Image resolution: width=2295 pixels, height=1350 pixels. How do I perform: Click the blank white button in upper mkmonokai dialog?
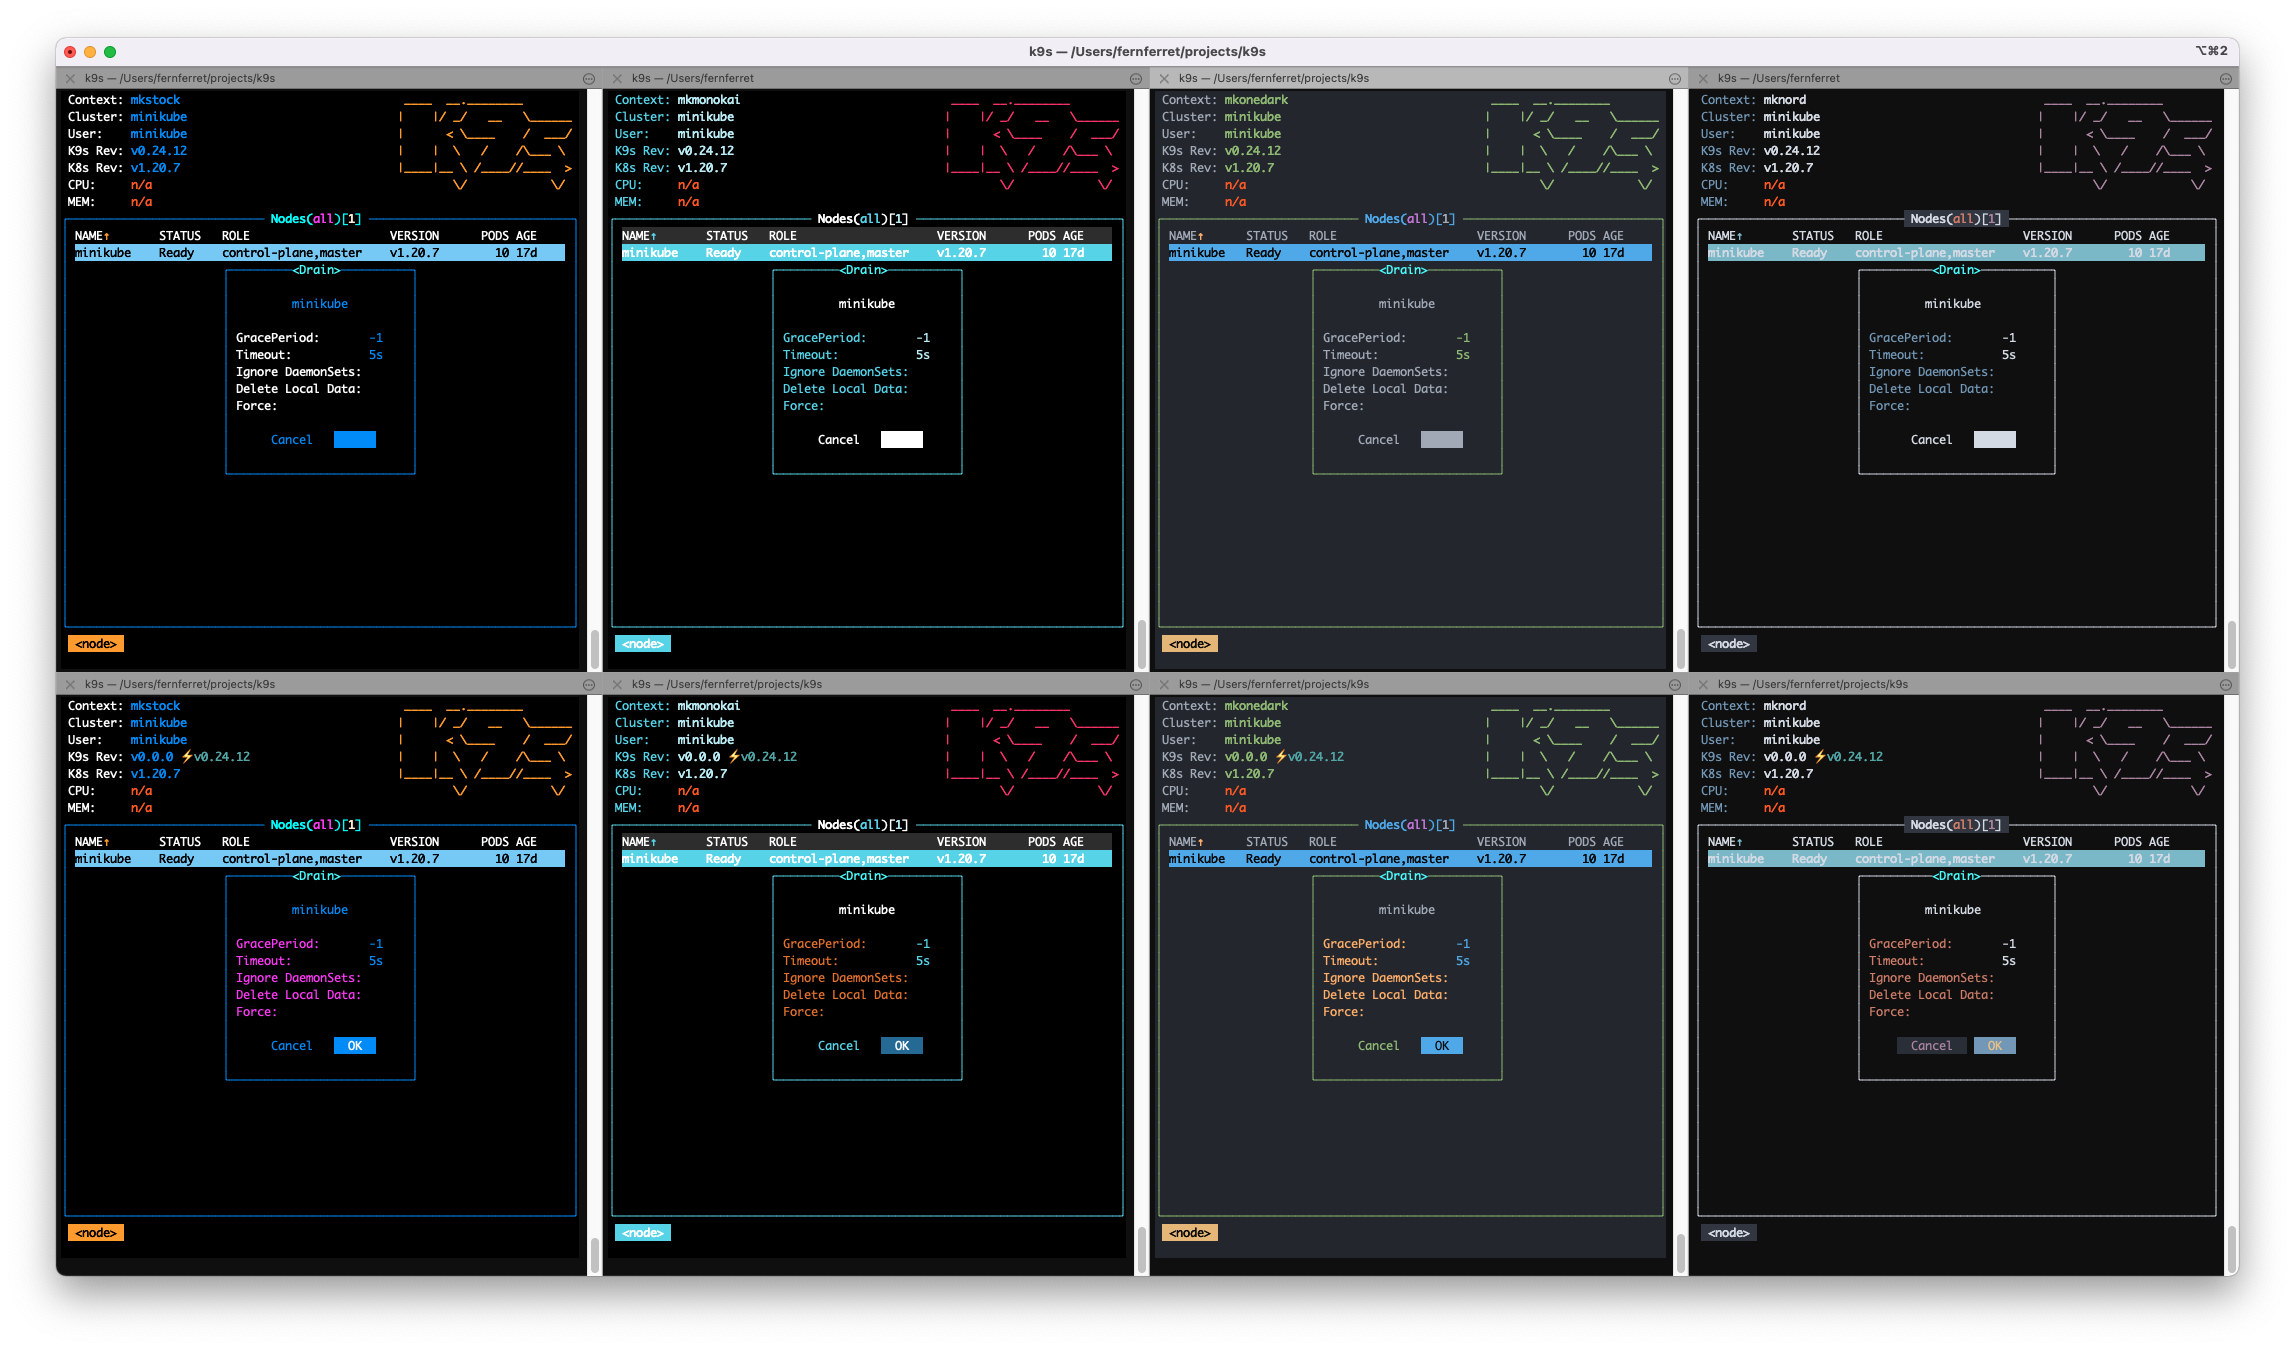902,440
